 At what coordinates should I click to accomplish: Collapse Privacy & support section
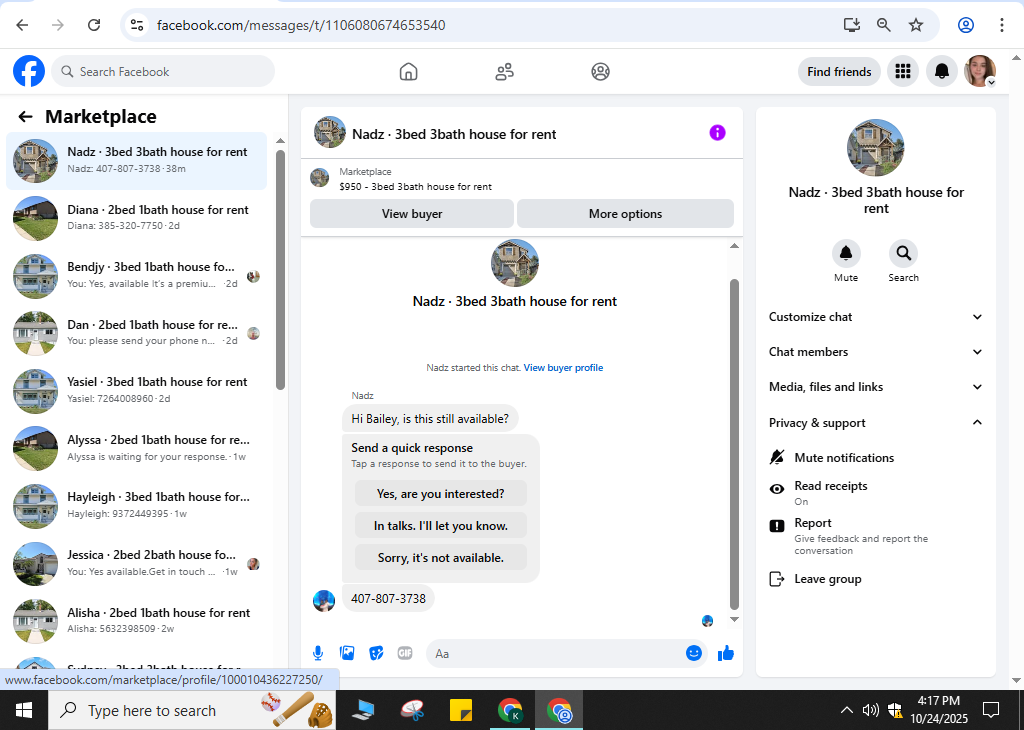(x=875, y=422)
